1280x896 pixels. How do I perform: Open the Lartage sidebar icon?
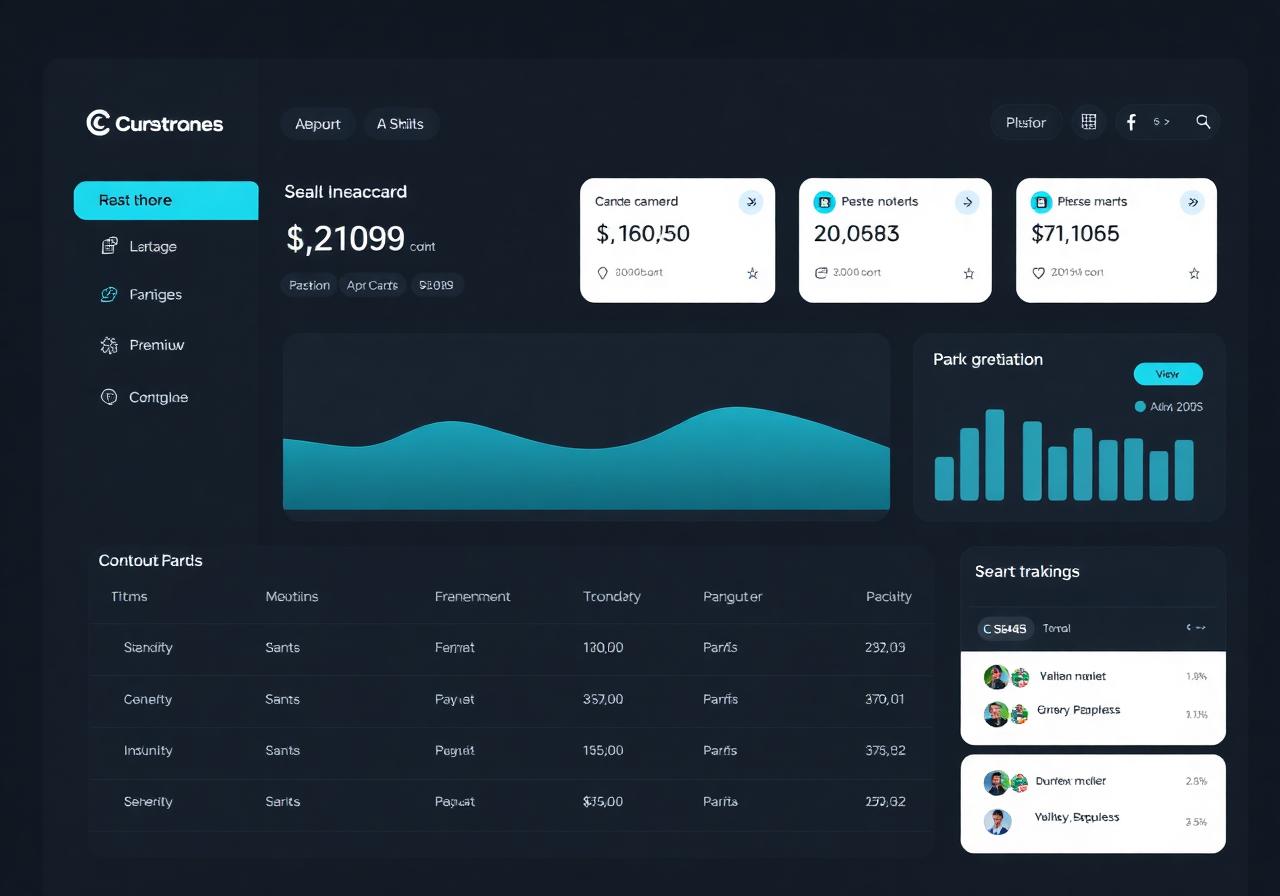(110, 246)
